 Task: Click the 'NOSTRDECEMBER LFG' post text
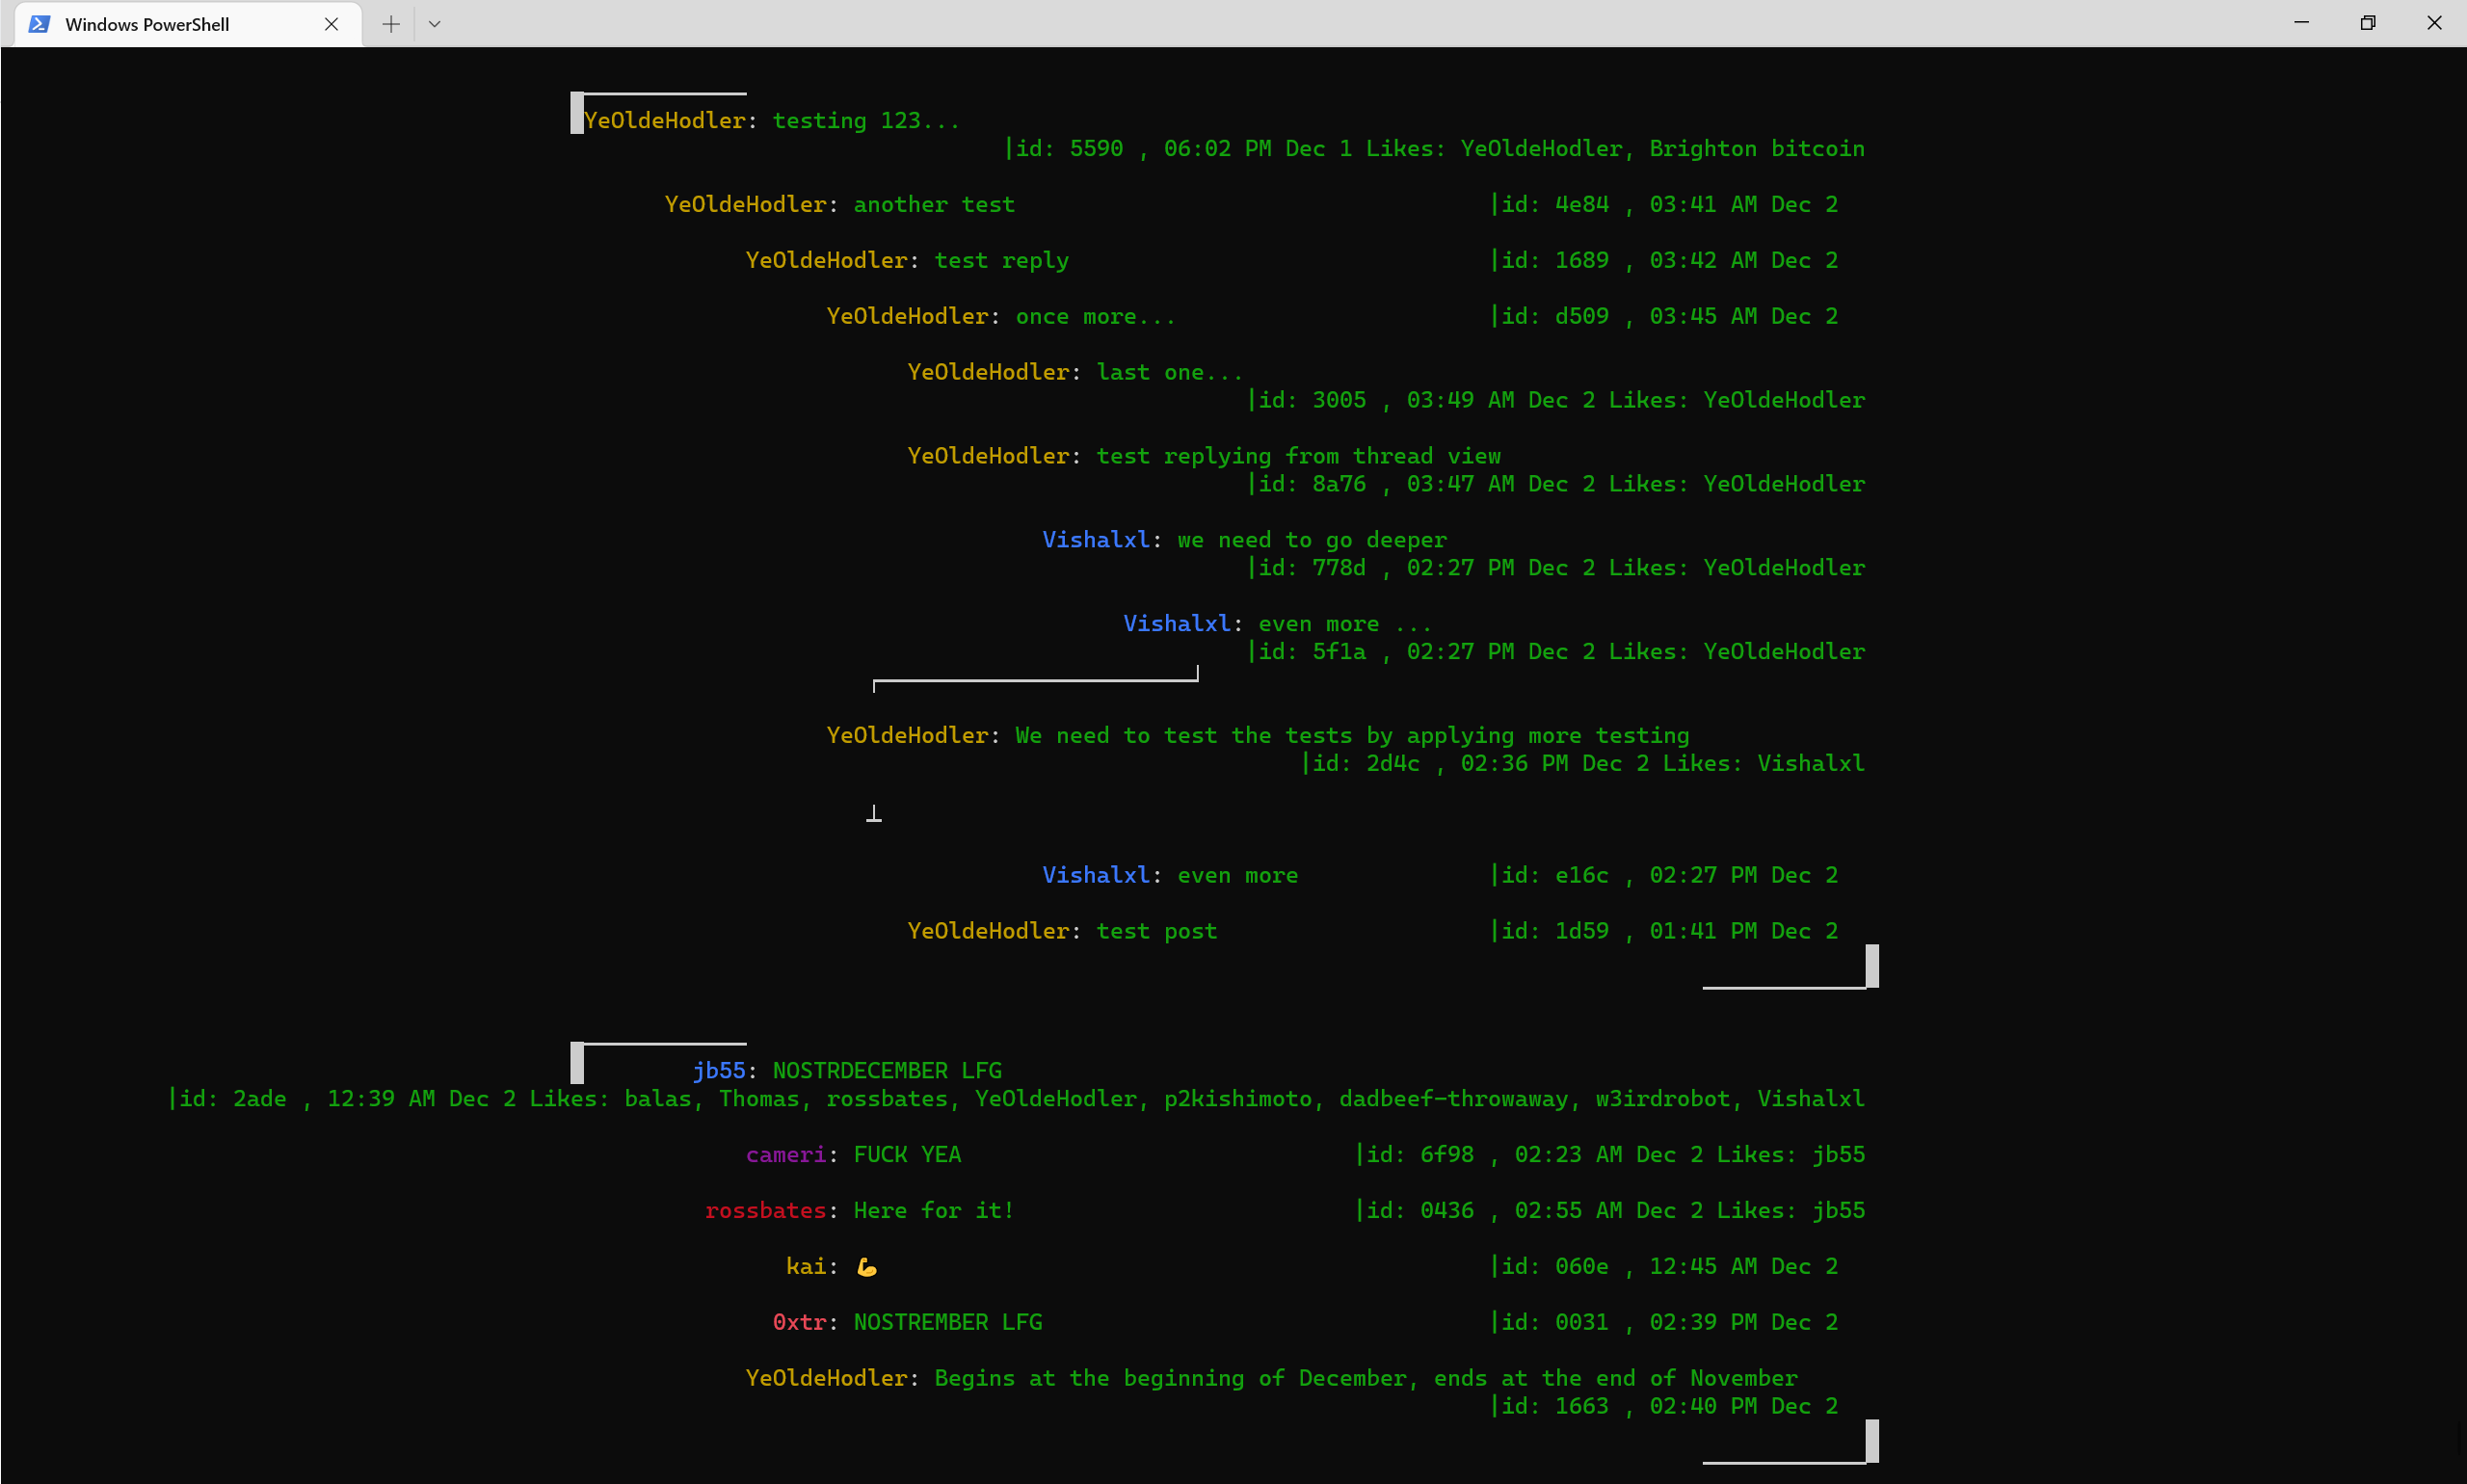(x=886, y=1071)
